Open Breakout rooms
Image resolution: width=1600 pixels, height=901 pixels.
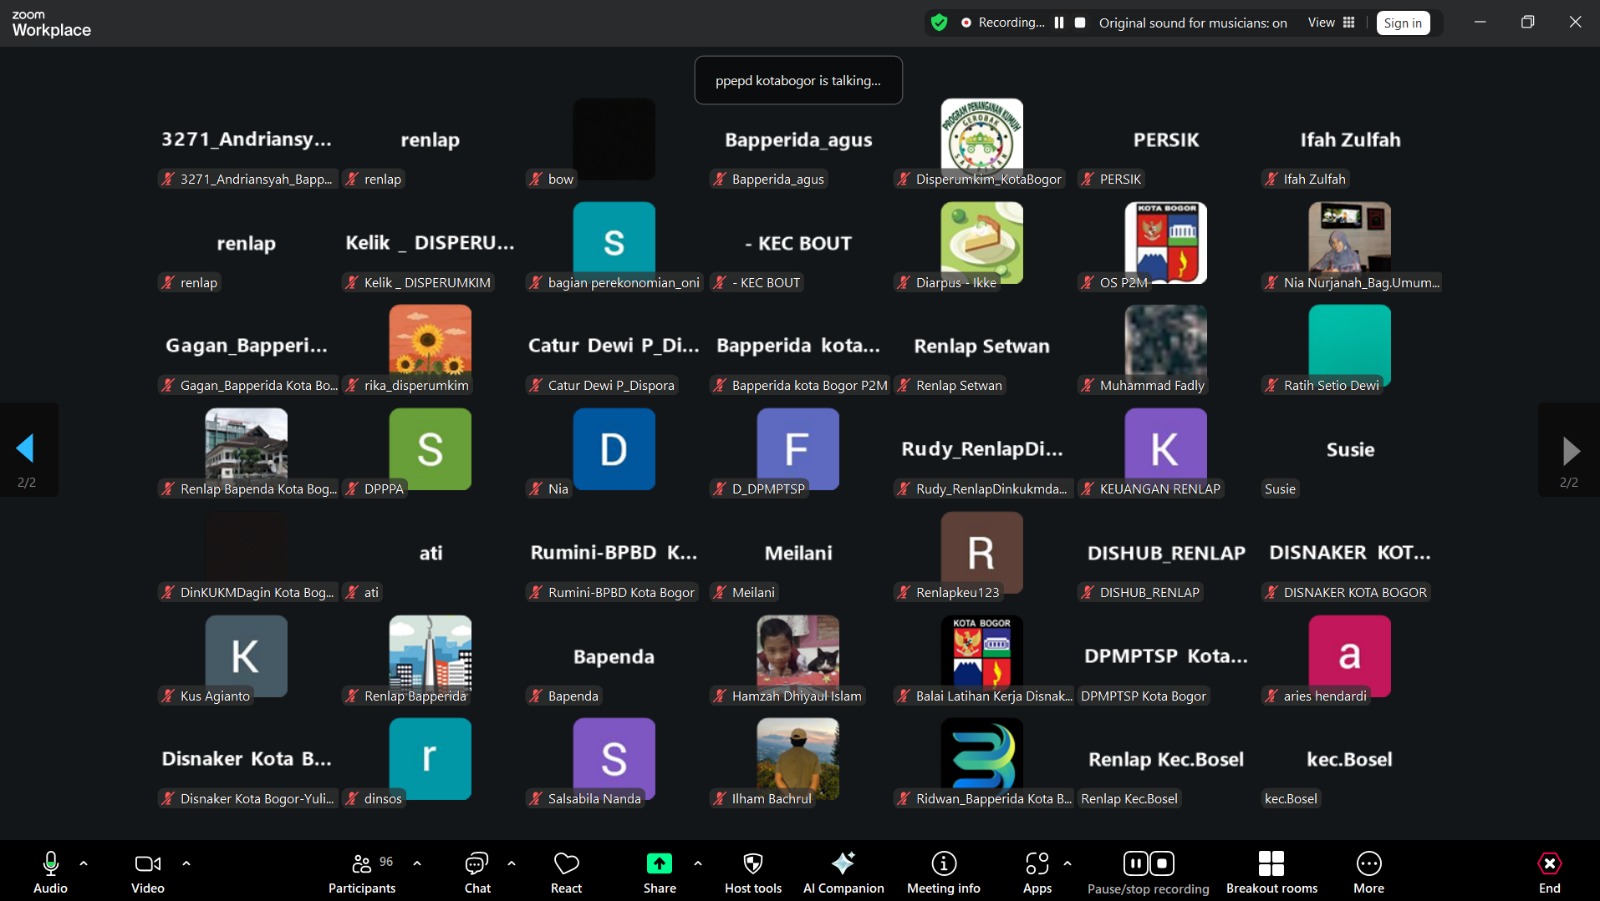[1271, 871]
